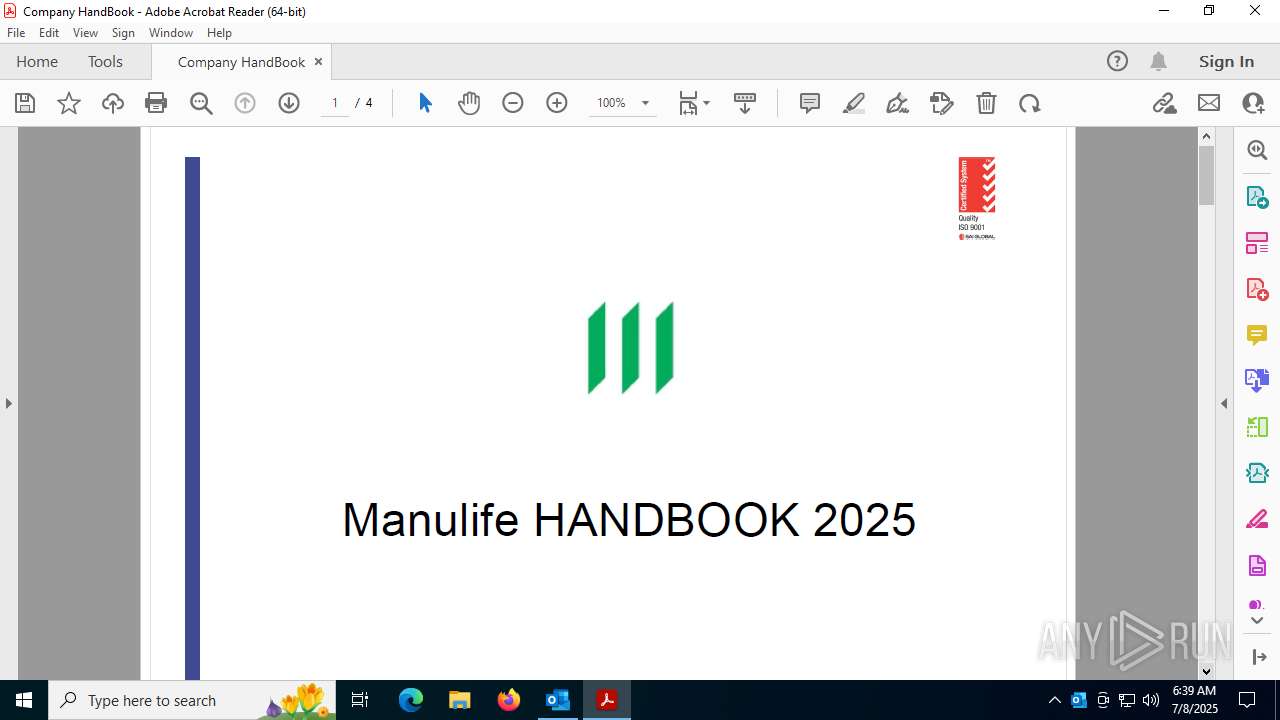Open the notifications bell
The image size is (1280, 720).
tap(1158, 61)
